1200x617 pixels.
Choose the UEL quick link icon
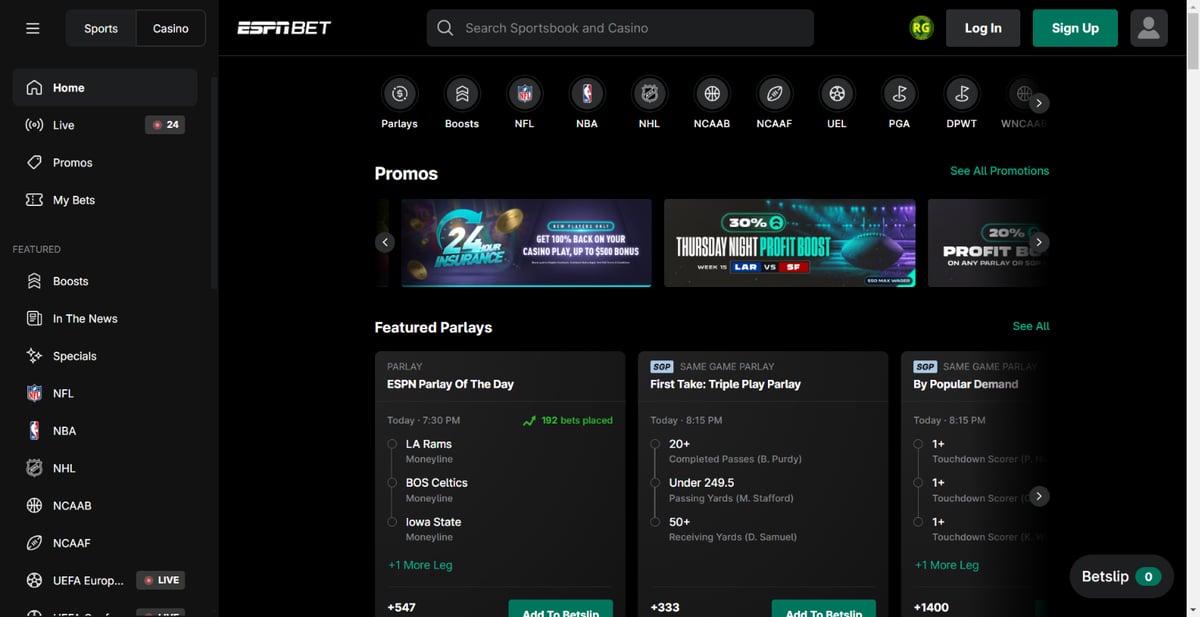click(x=837, y=94)
